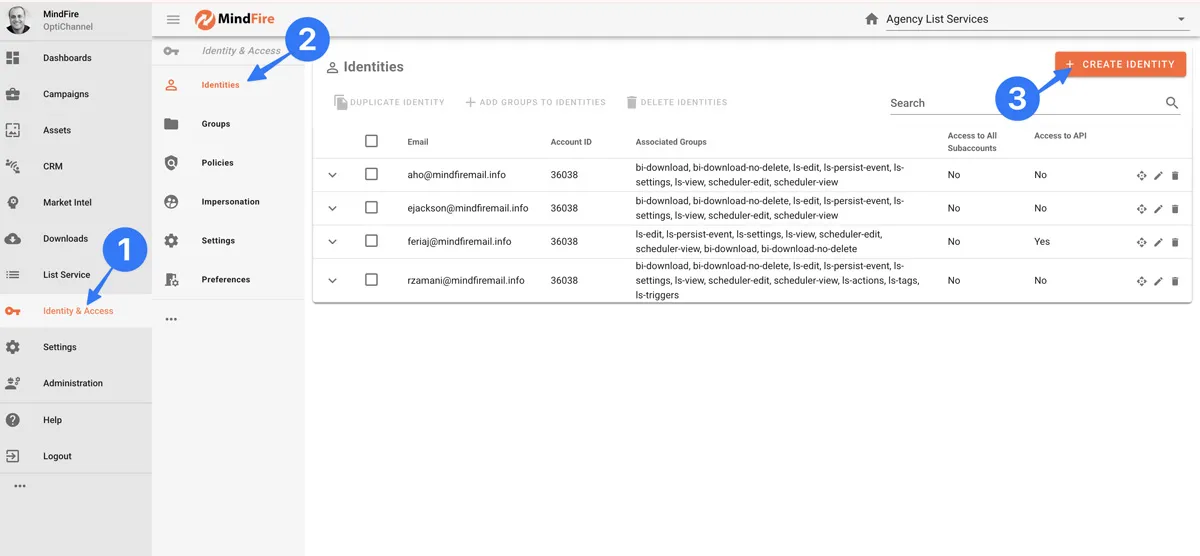This screenshot has width=1200, height=556.
Task: Open Groups in the Identity submenu
Action: pyautogui.click(x=215, y=124)
